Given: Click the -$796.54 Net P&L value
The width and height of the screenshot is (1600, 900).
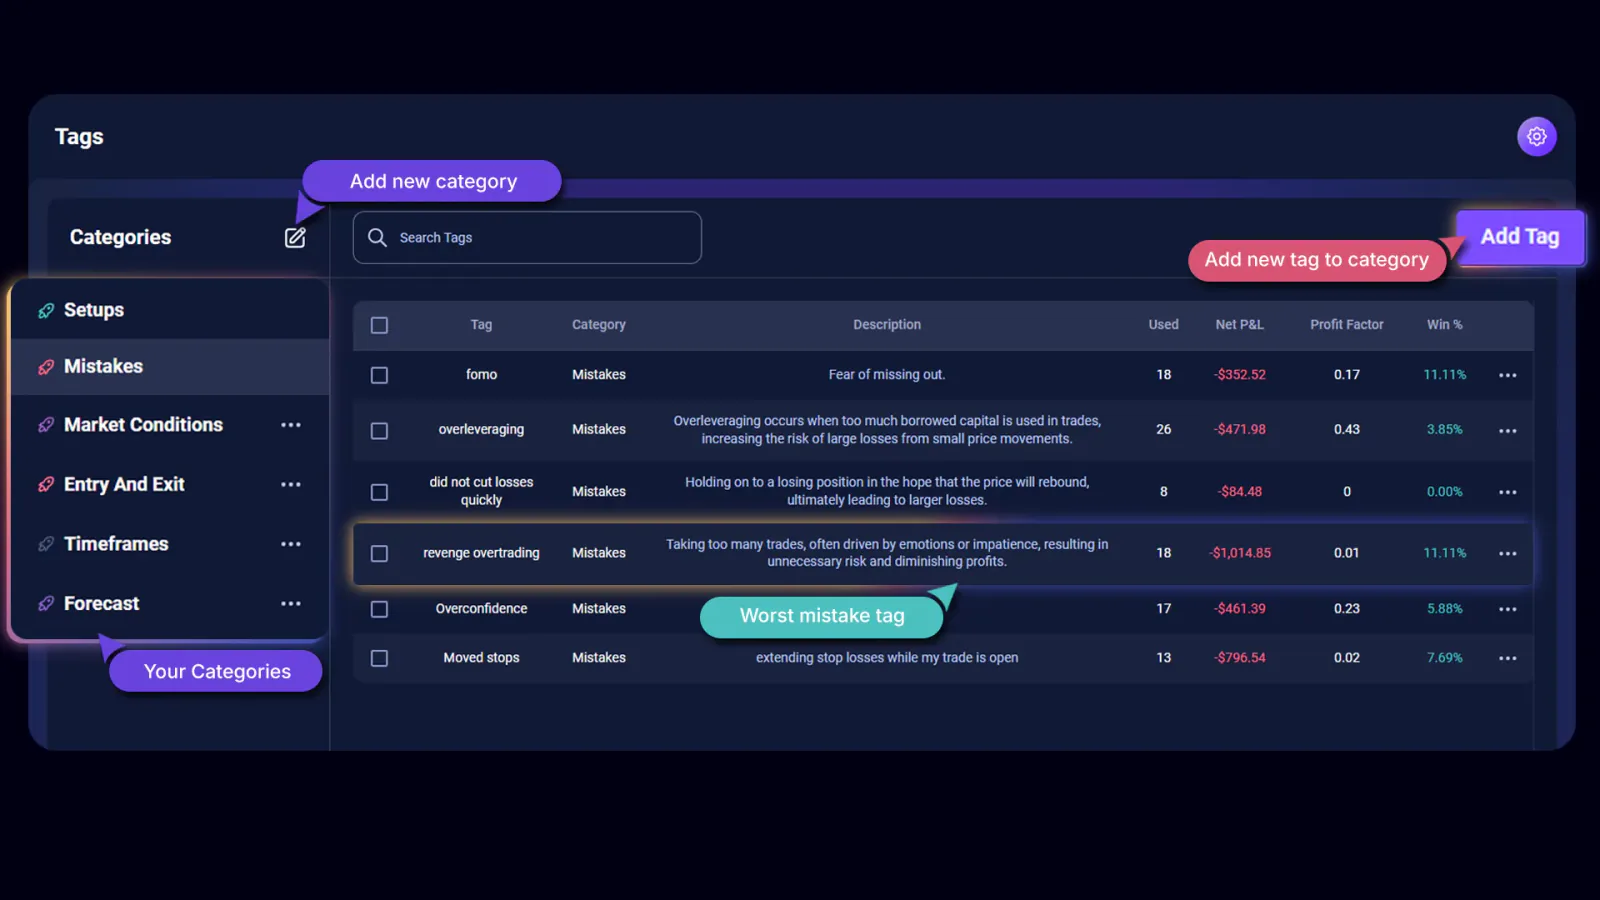Looking at the screenshot, I should tap(1240, 657).
